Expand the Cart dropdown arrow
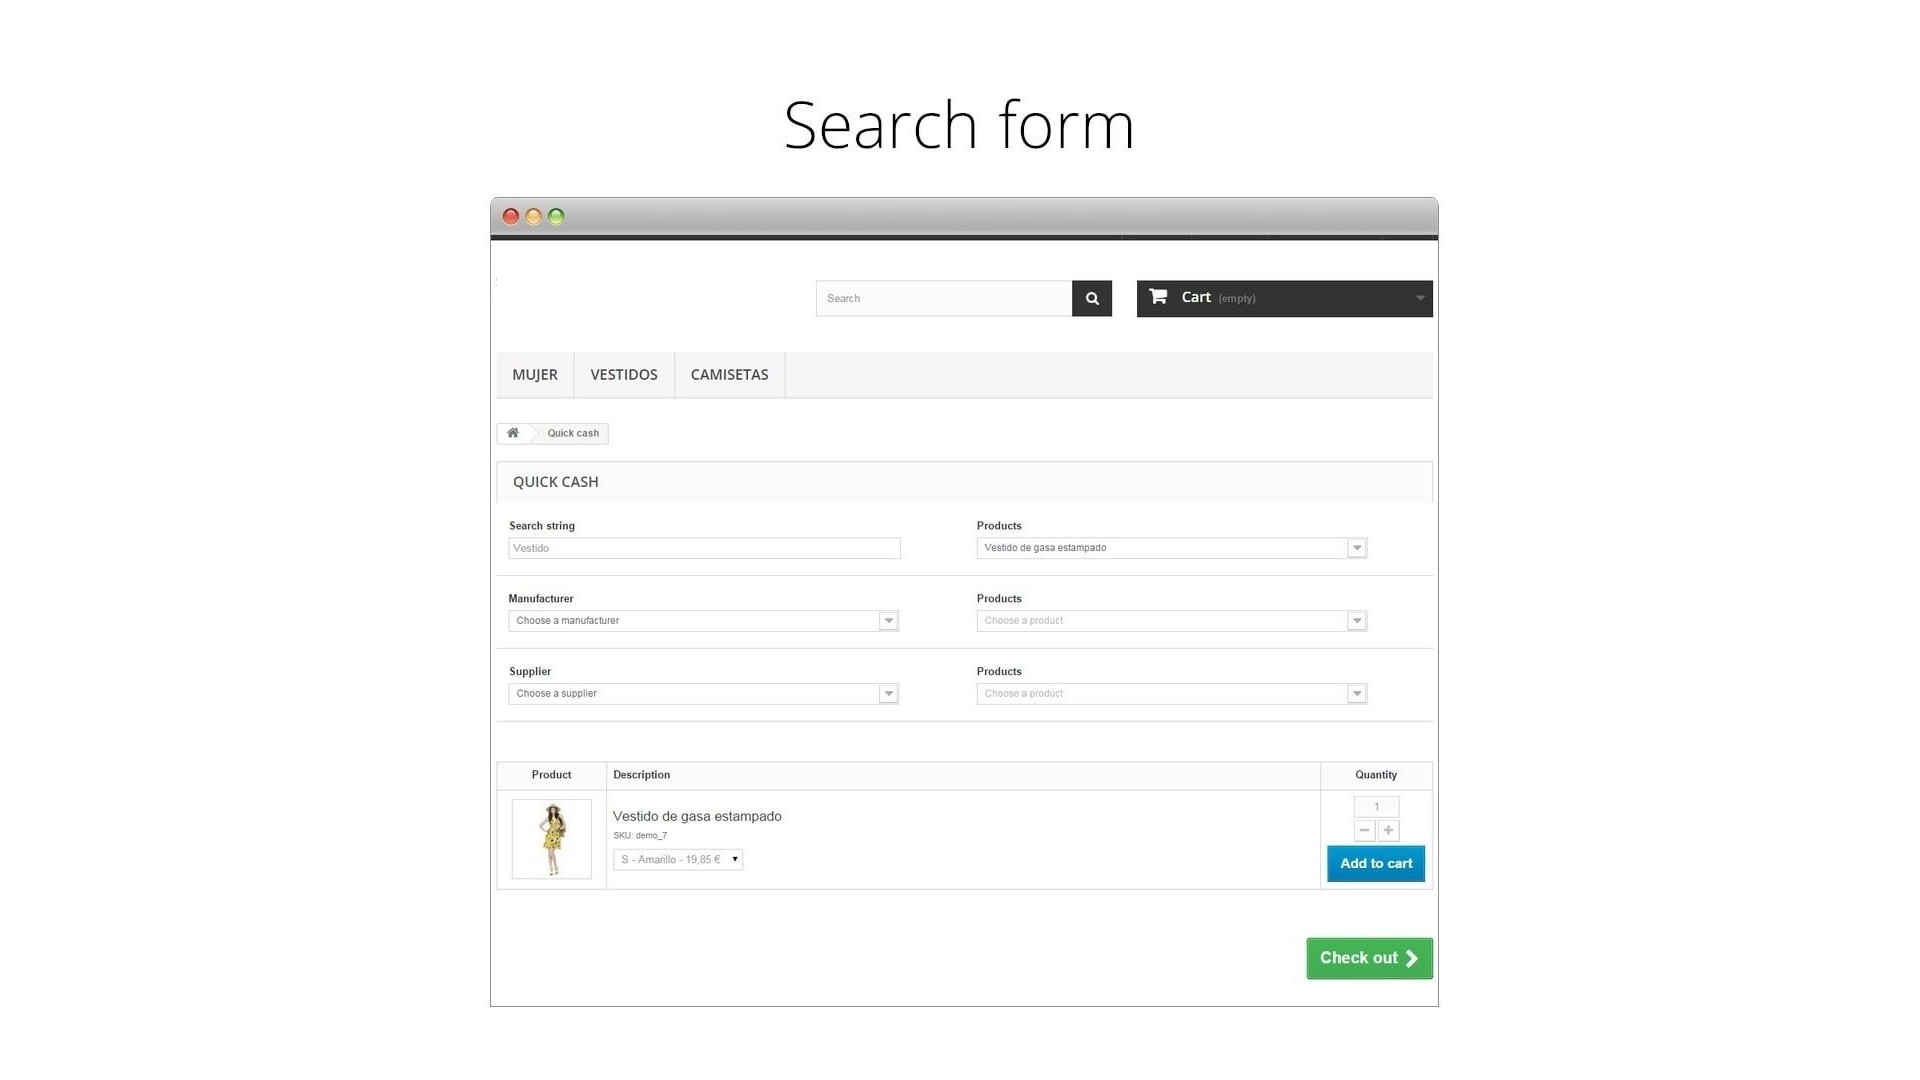 (x=1419, y=298)
